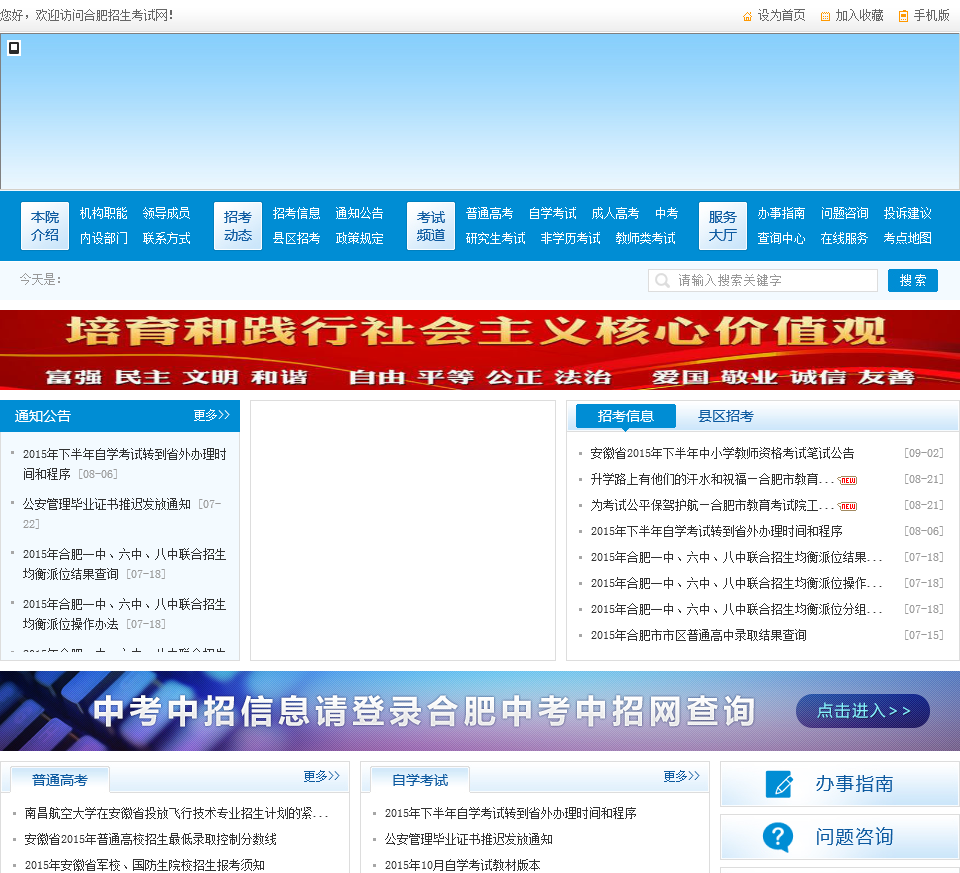Open 为考试公平保驾护航 article
960x873 pixels.
pos(712,506)
